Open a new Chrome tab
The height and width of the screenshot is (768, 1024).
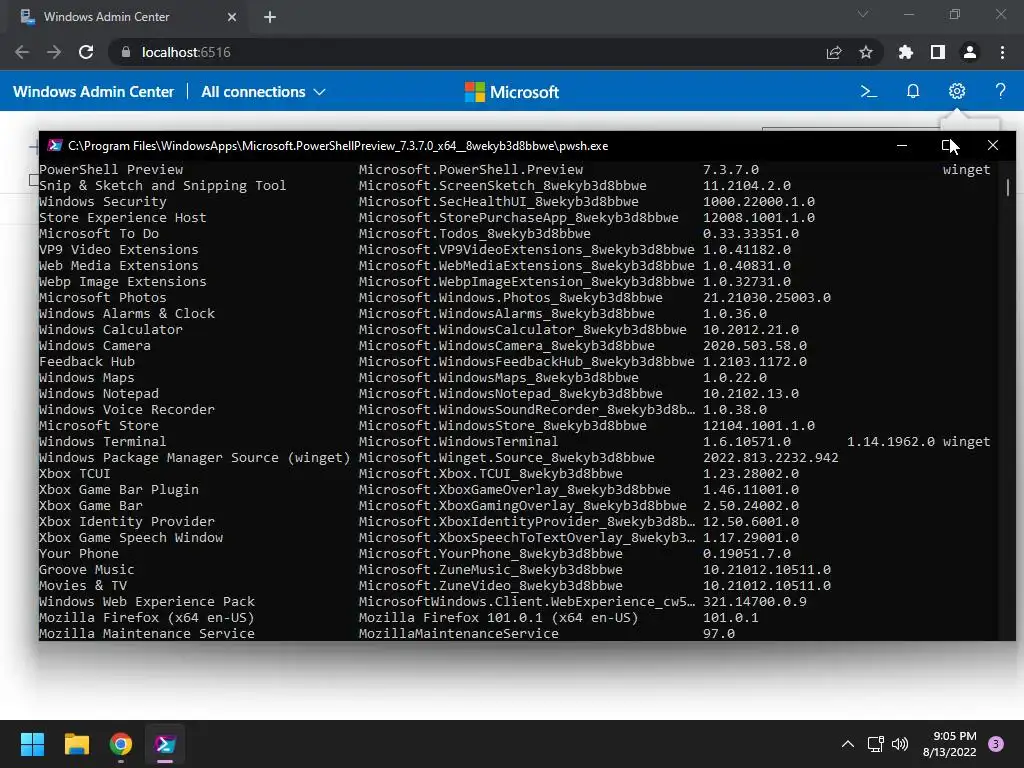point(270,17)
